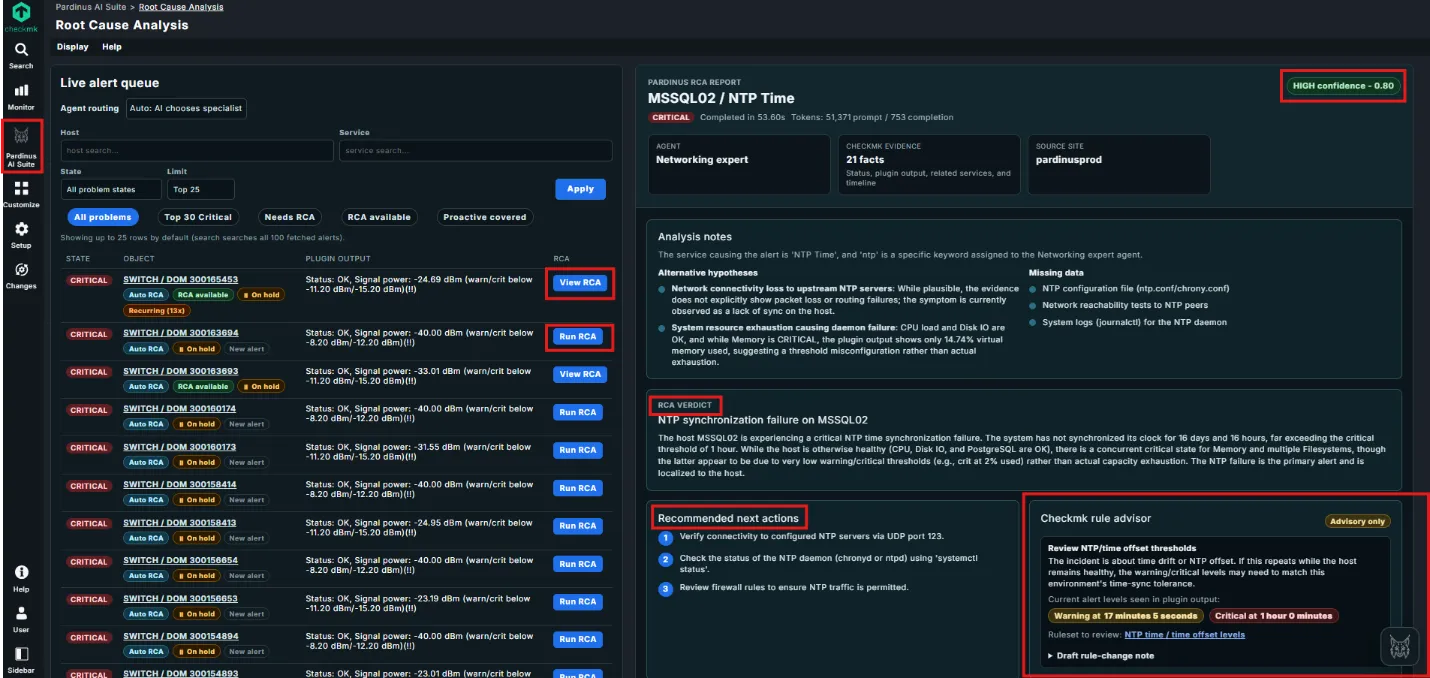
Task: Click the Root Cause Analysis breadcrumb link
Action: [181, 7]
